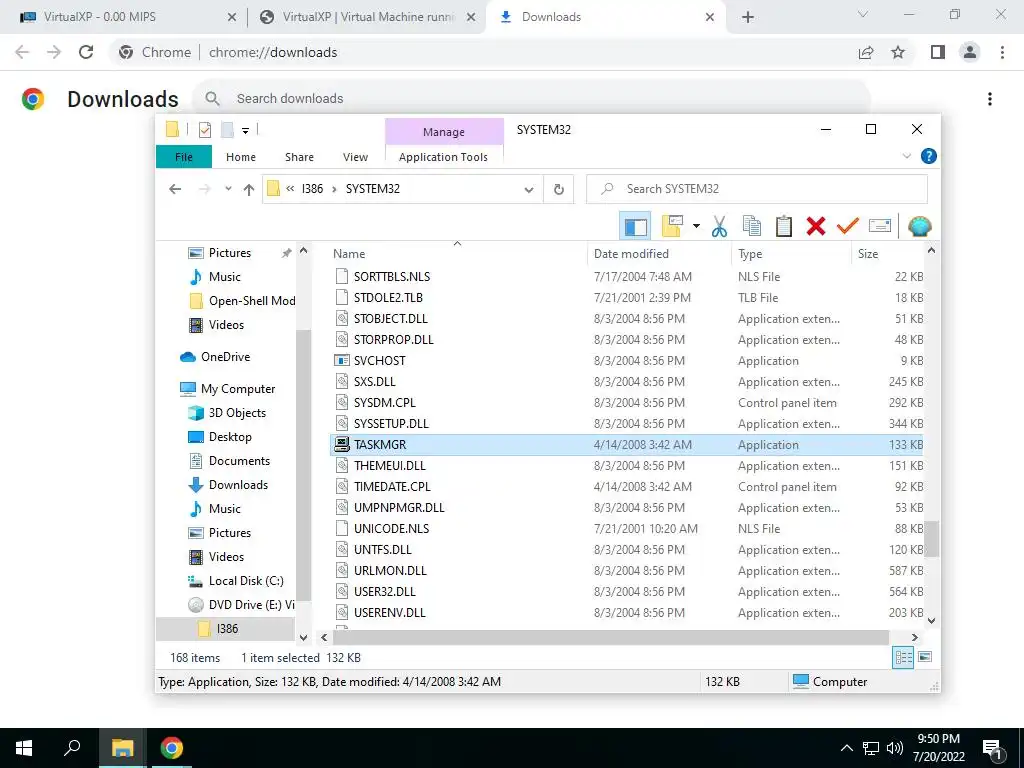Open the address bar history dropdown

pos(528,189)
